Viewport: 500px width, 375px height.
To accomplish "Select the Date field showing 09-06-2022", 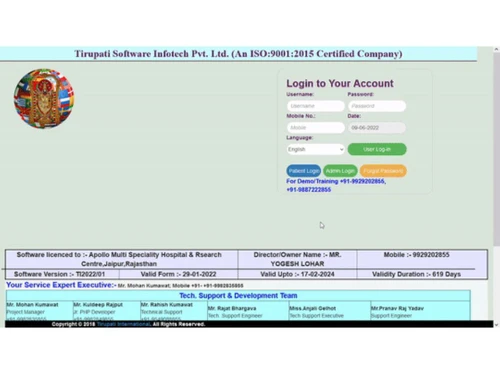I will (x=377, y=128).
